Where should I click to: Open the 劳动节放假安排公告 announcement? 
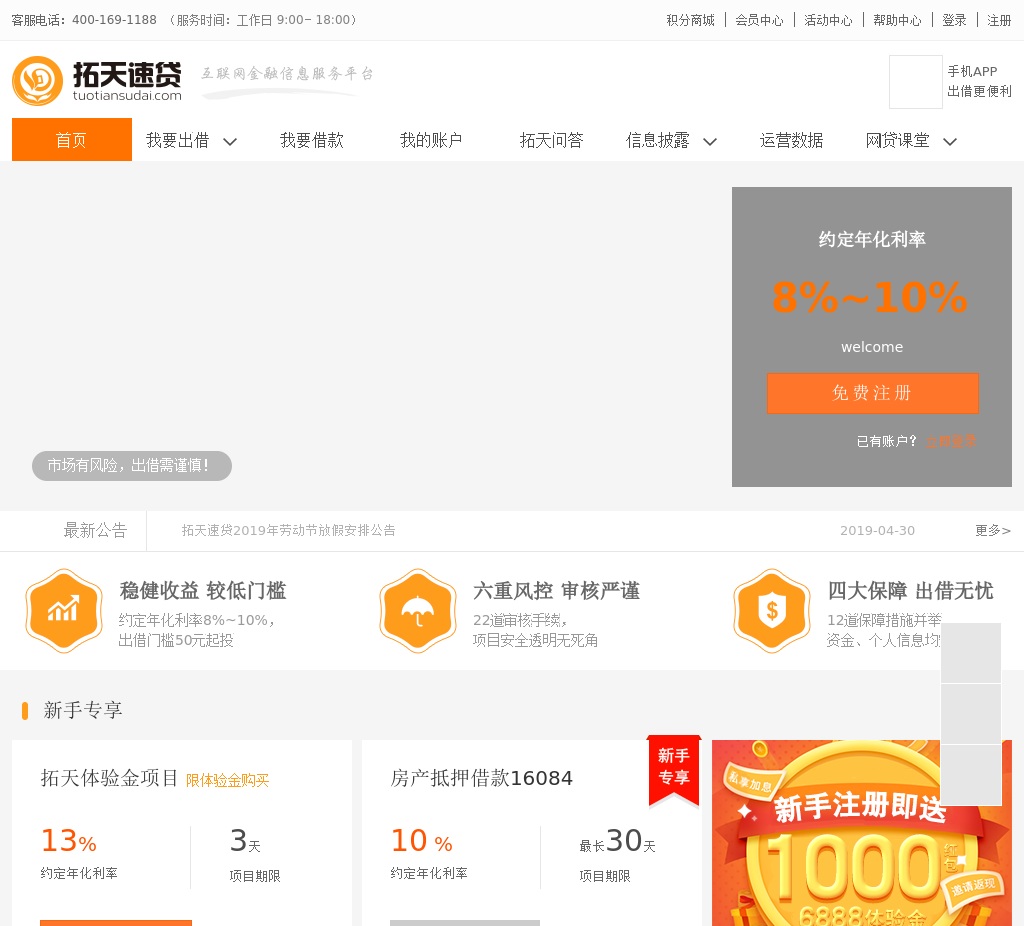[x=288, y=530]
